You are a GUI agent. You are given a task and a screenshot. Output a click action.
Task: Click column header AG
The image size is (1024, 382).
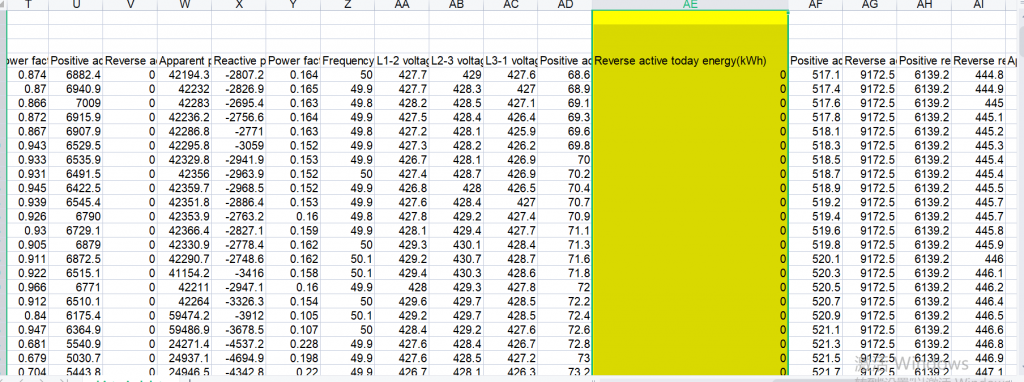pos(869,5)
